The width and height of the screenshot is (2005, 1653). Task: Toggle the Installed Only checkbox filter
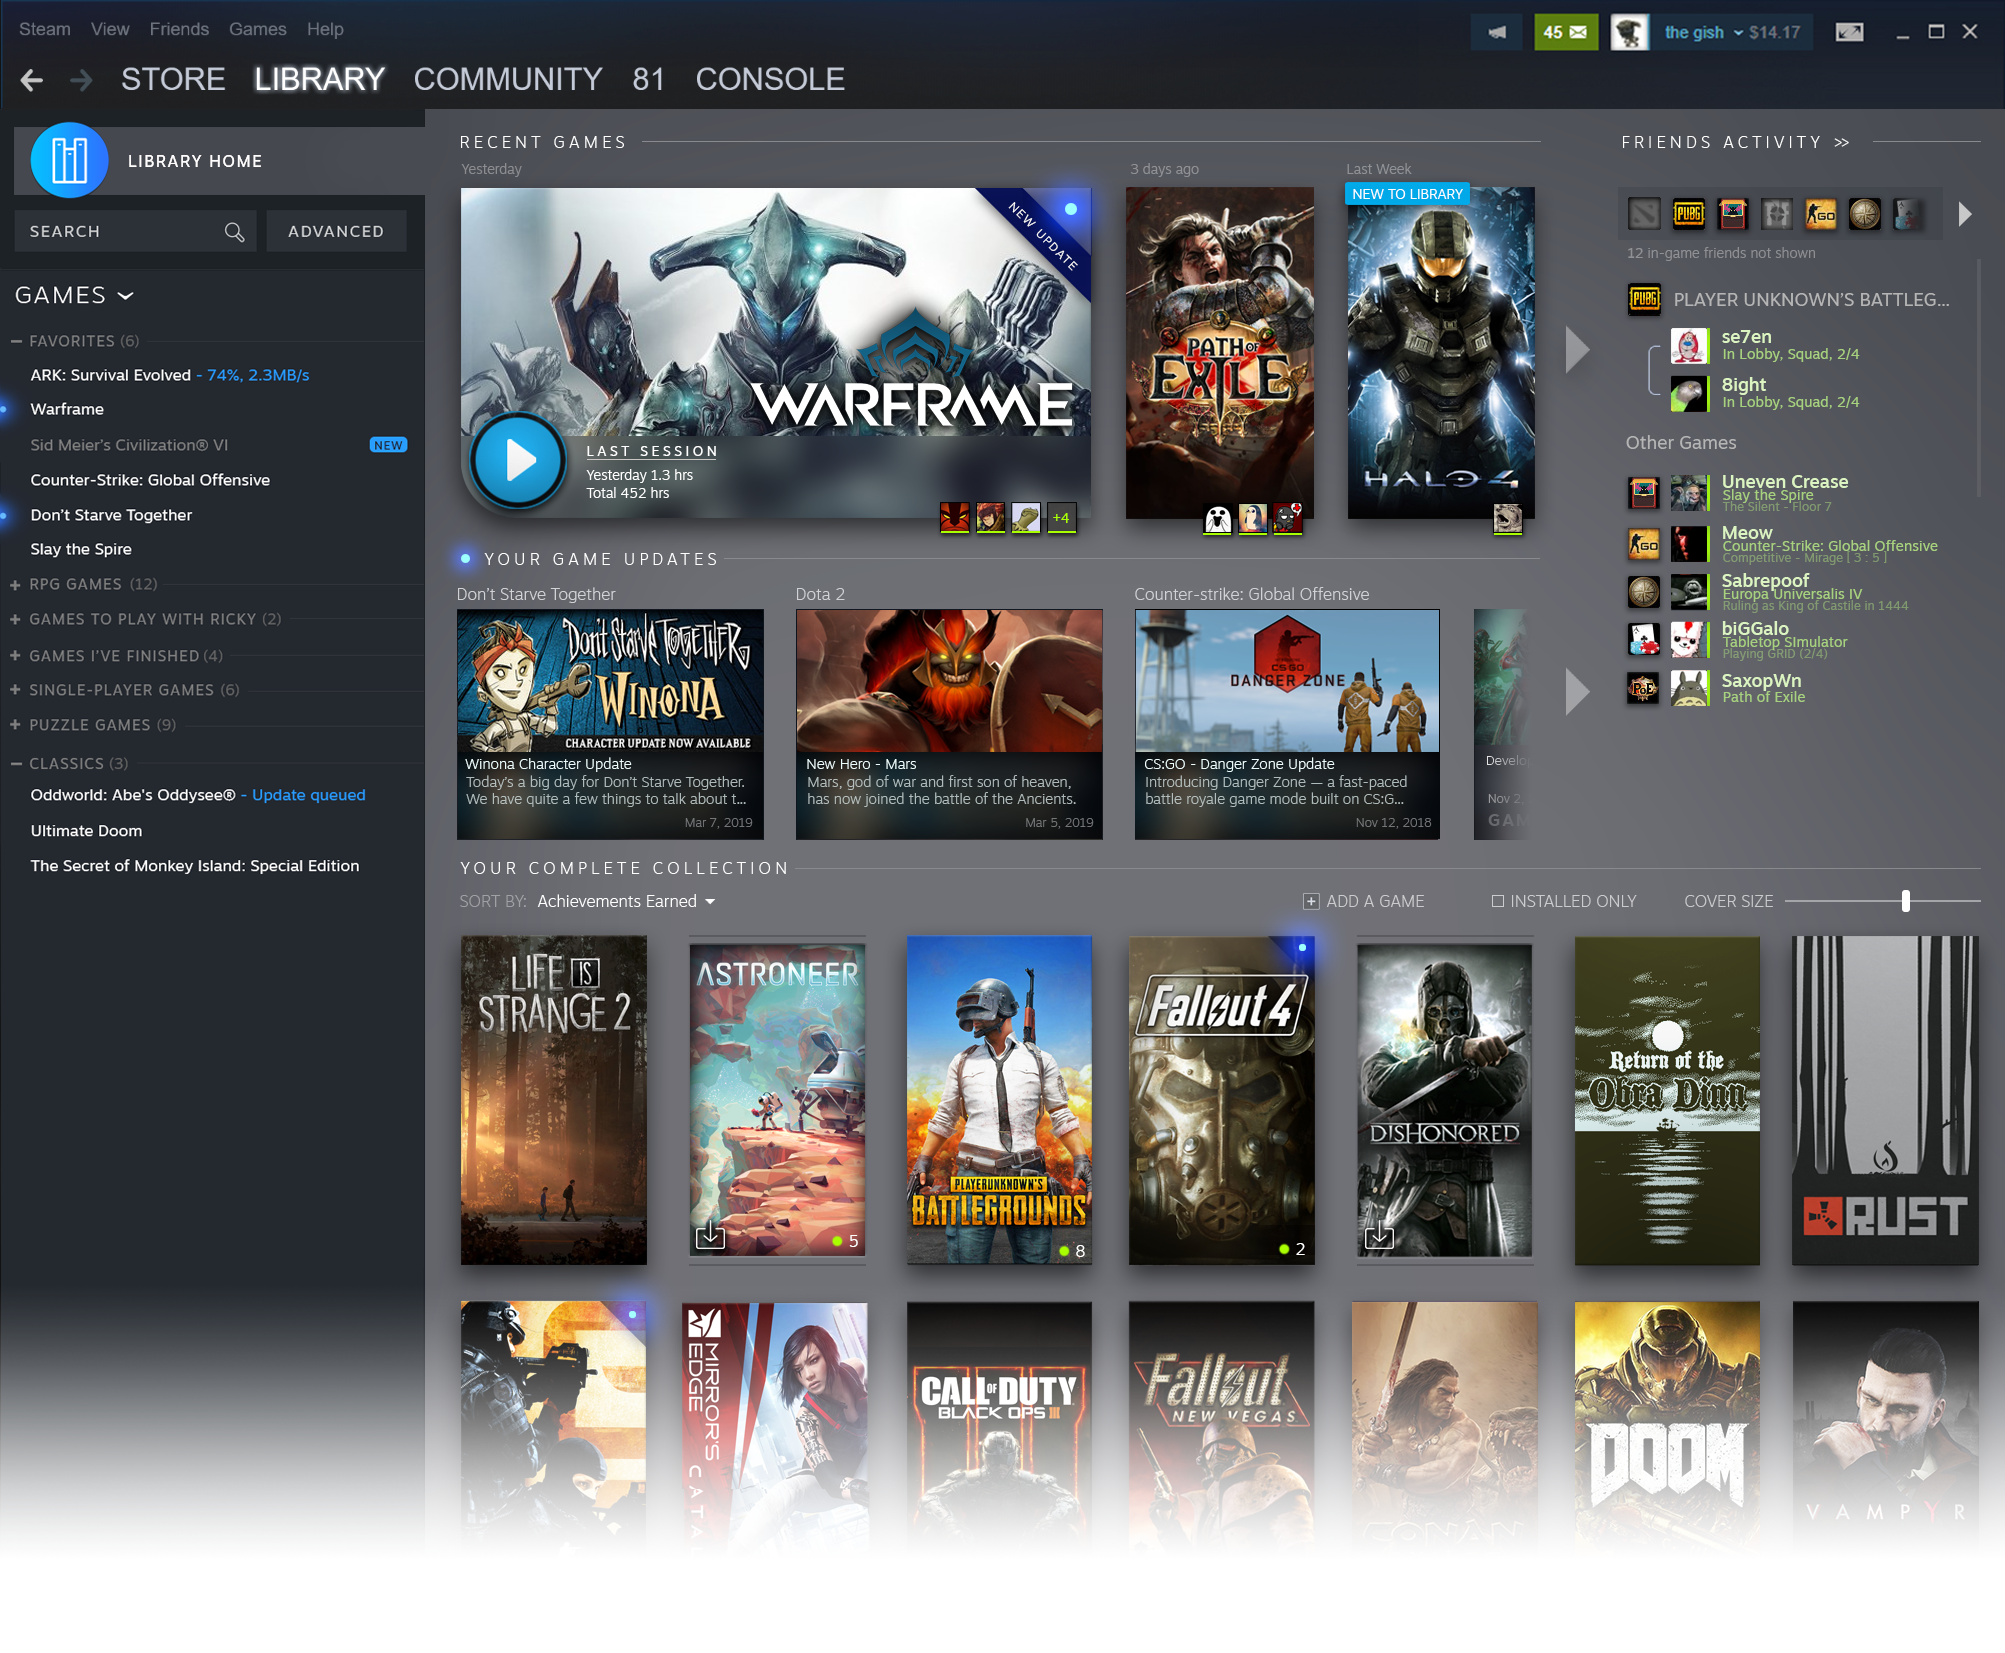1494,902
